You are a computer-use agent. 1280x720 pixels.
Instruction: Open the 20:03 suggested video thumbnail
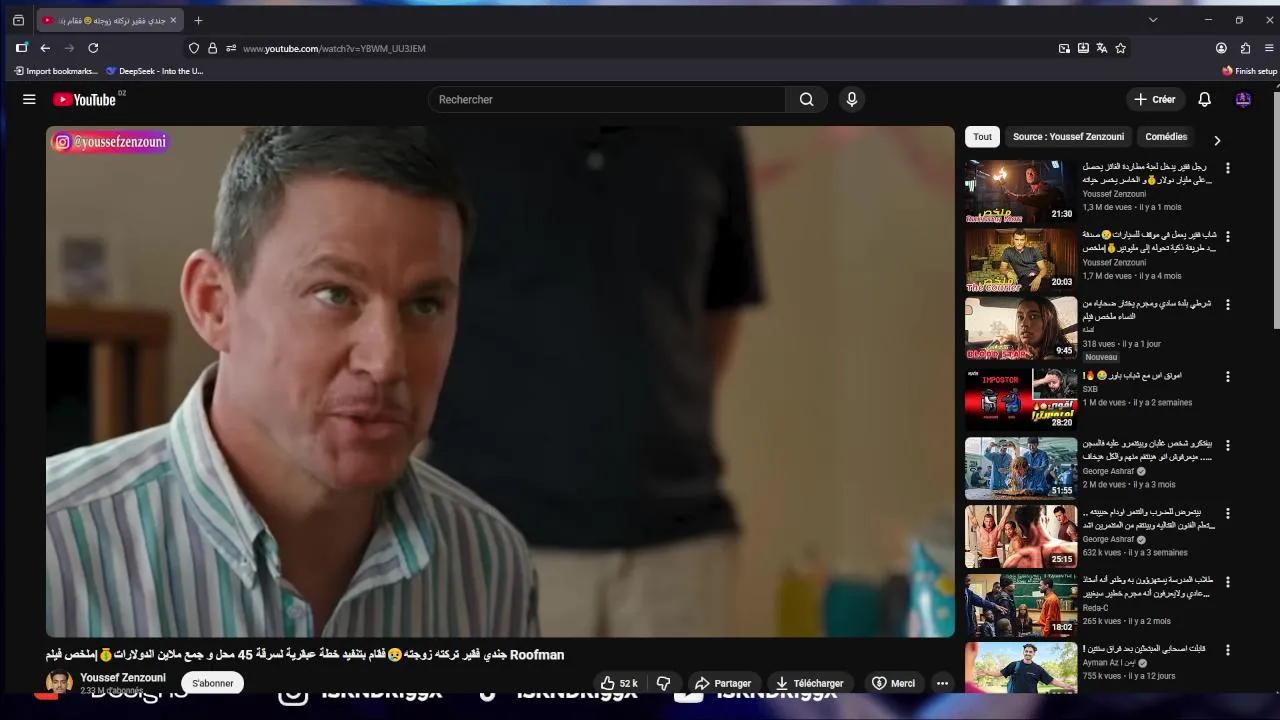[x=1021, y=260]
